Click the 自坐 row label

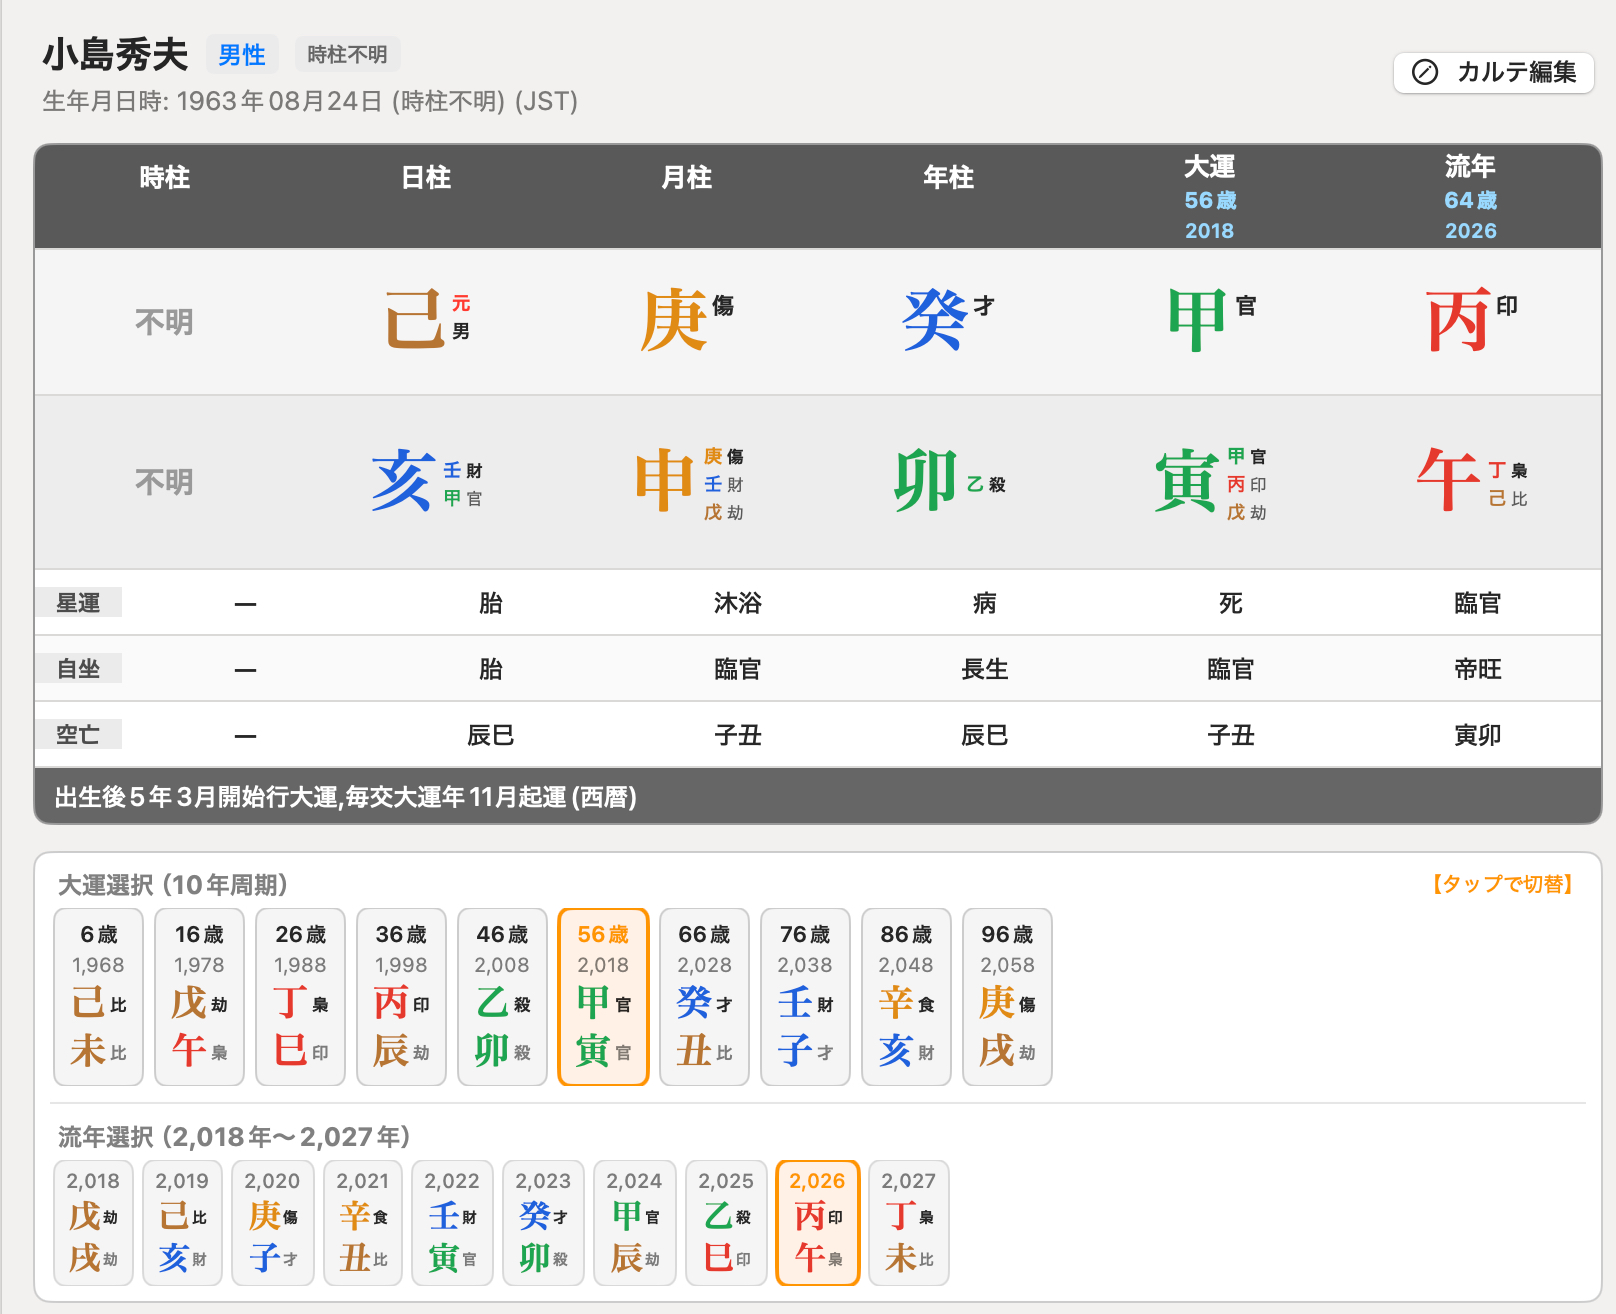(78, 668)
